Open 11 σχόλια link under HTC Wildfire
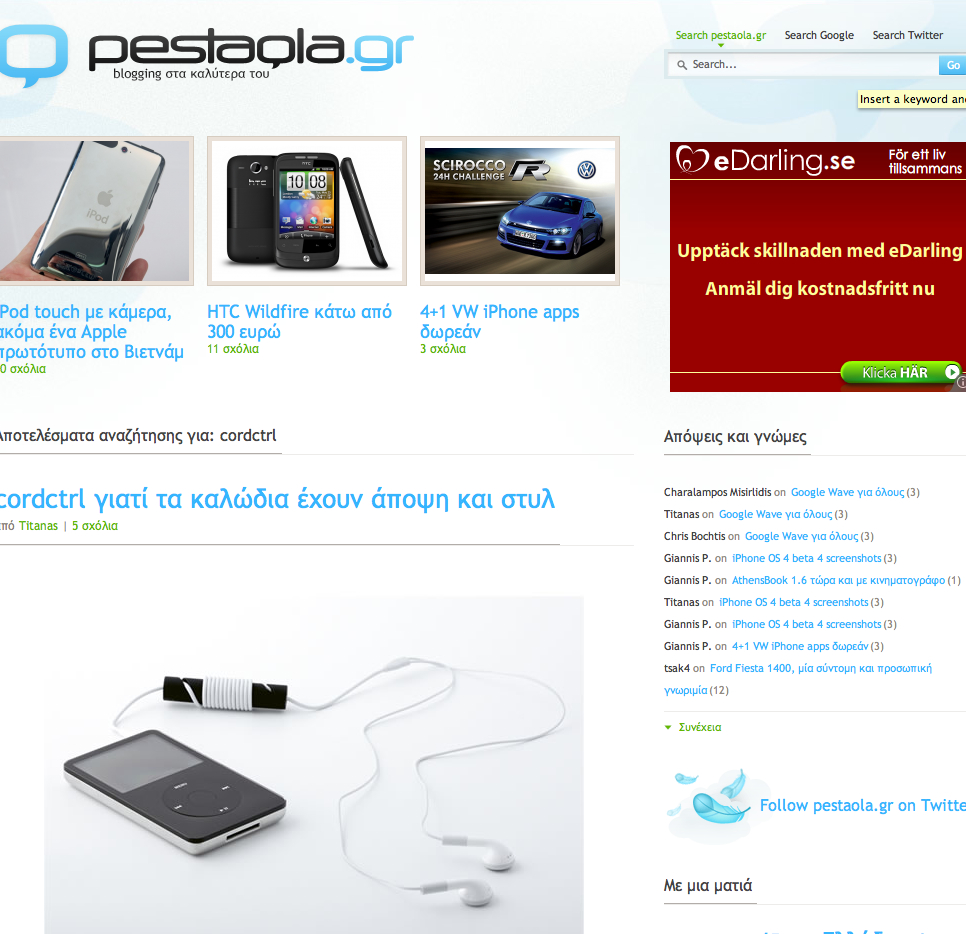966x934 pixels. (x=233, y=349)
